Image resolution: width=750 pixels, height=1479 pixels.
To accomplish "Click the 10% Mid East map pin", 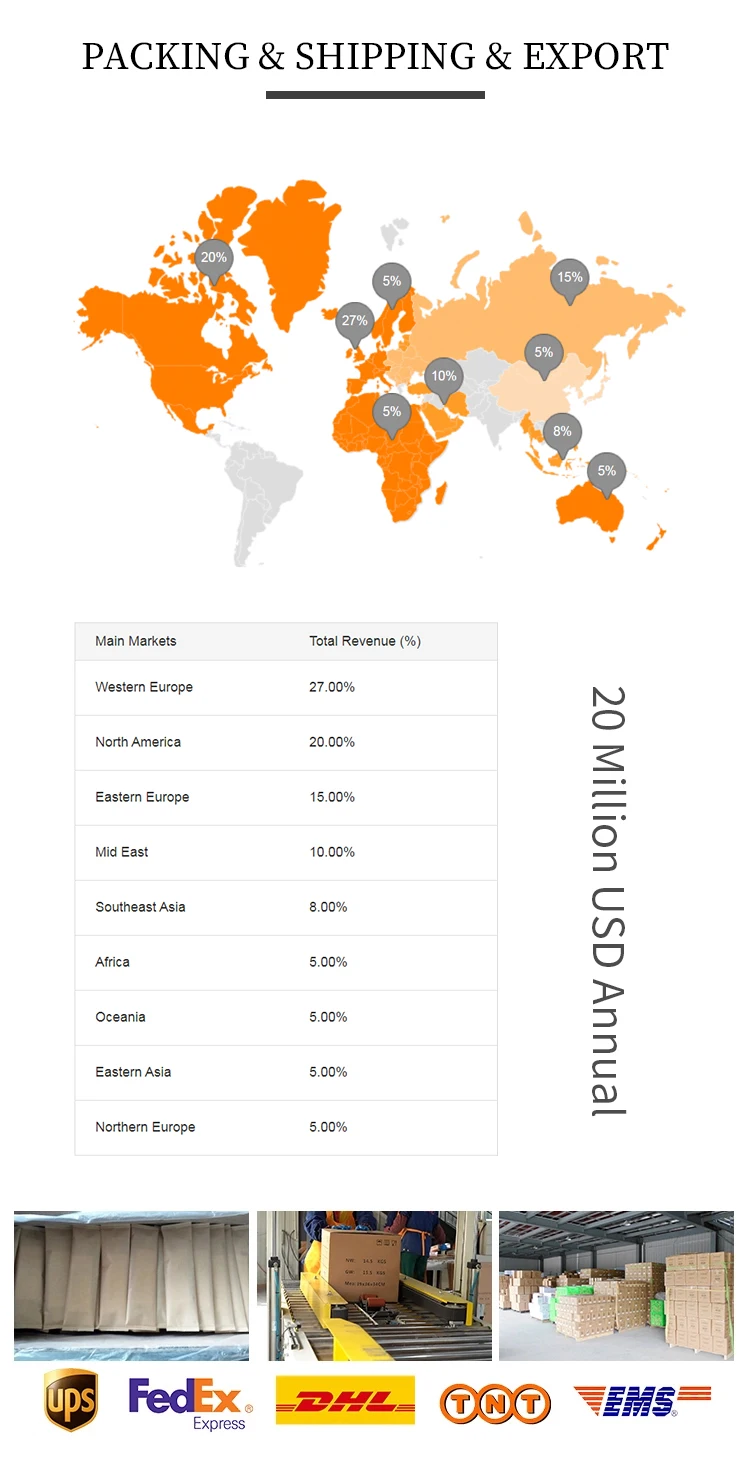I will coord(443,377).
